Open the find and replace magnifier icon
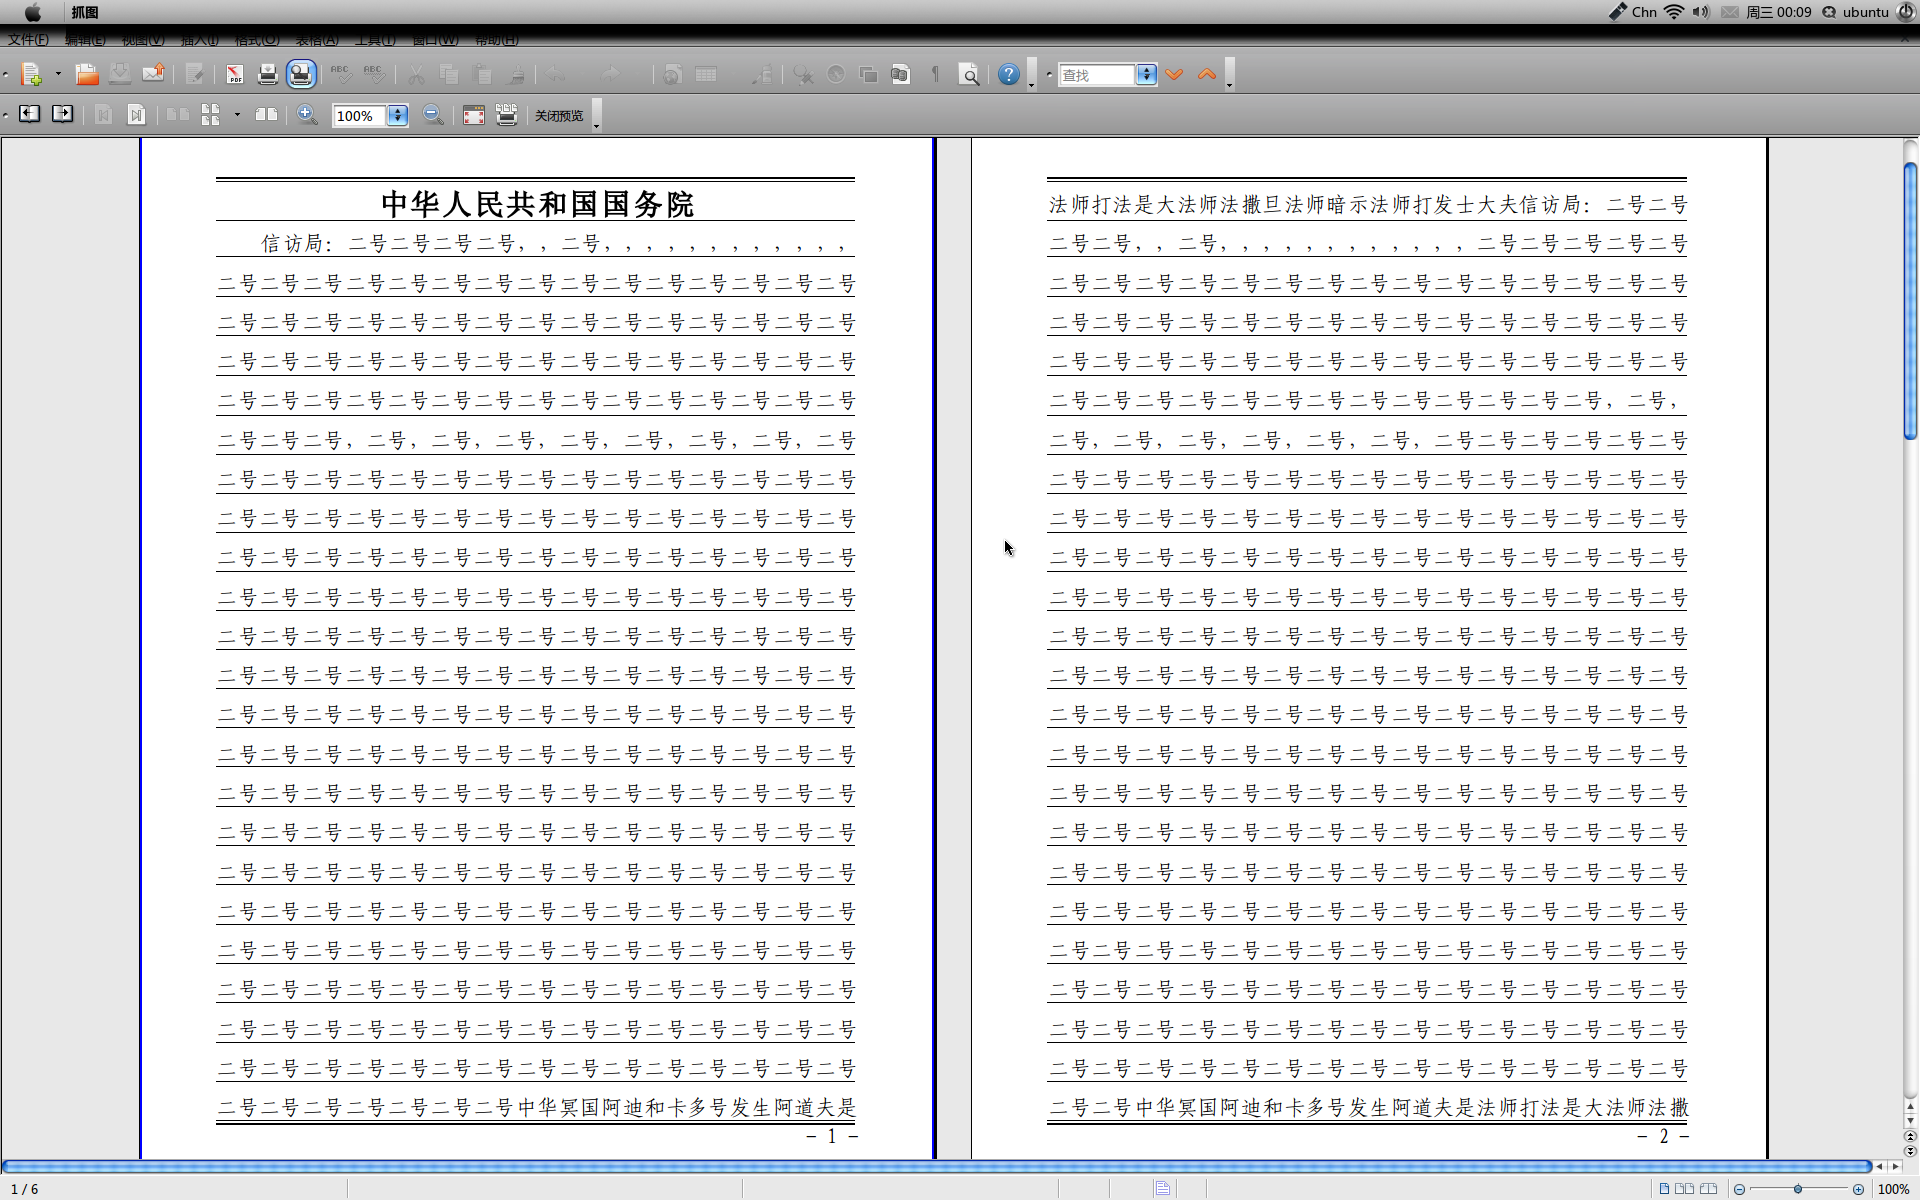Screen dimensions: 1920x1200 [x=969, y=75]
